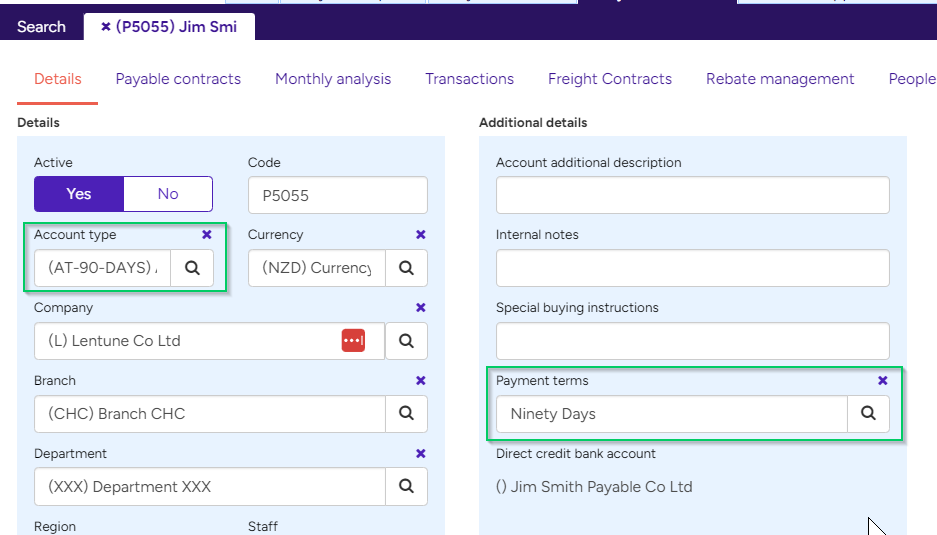Image resolution: width=937 pixels, height=535 pixels.
Task: Switch to the Payable contracts tab
Action: pyautogui.click(x=178, y=79)
